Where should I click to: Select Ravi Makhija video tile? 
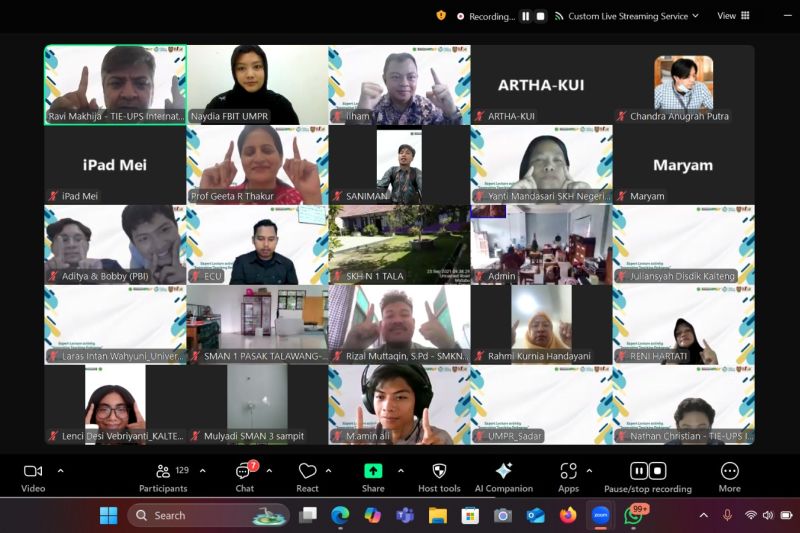pyautogui.click(x=115, y=85)
